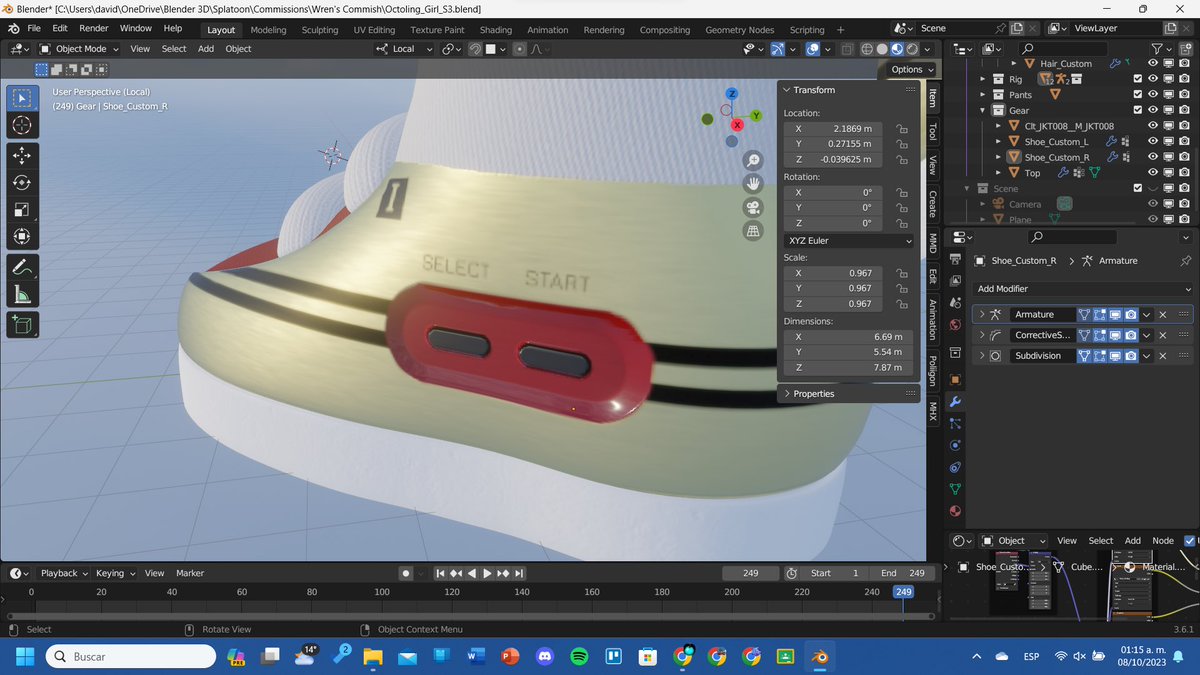Screen dimensions: 1200x675
Task: Open the Object Data properties tab
Action: point(955,489)
